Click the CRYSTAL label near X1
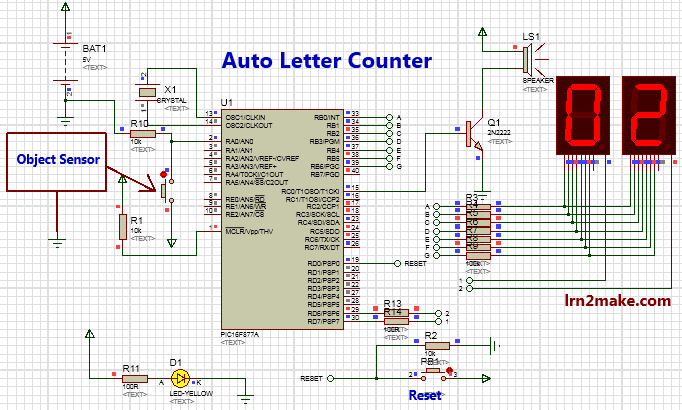The width and height of the screenshot is (682, 410). (171, 100)
